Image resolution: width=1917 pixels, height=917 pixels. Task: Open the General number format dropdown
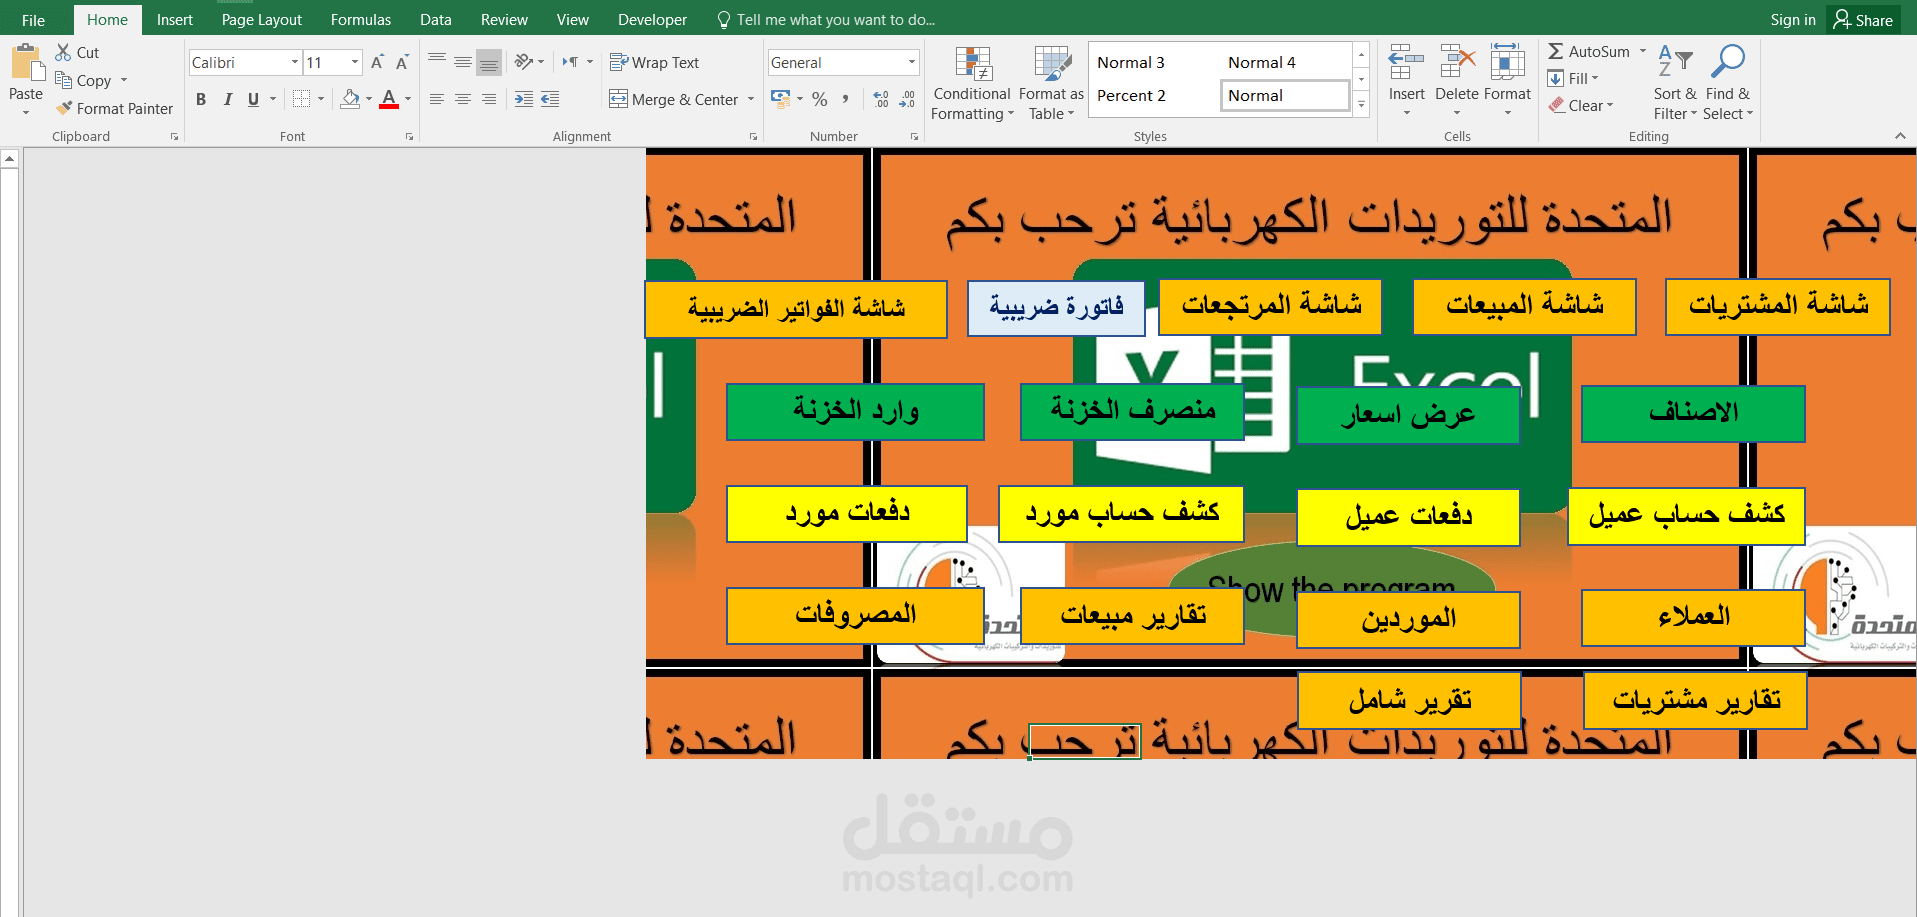912,62
